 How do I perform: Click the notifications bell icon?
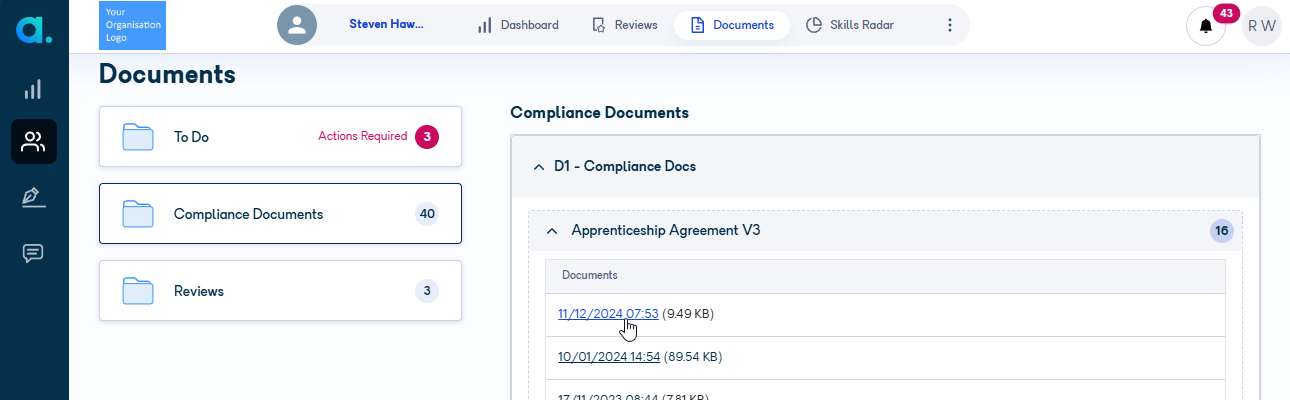tap(1206, 26)
